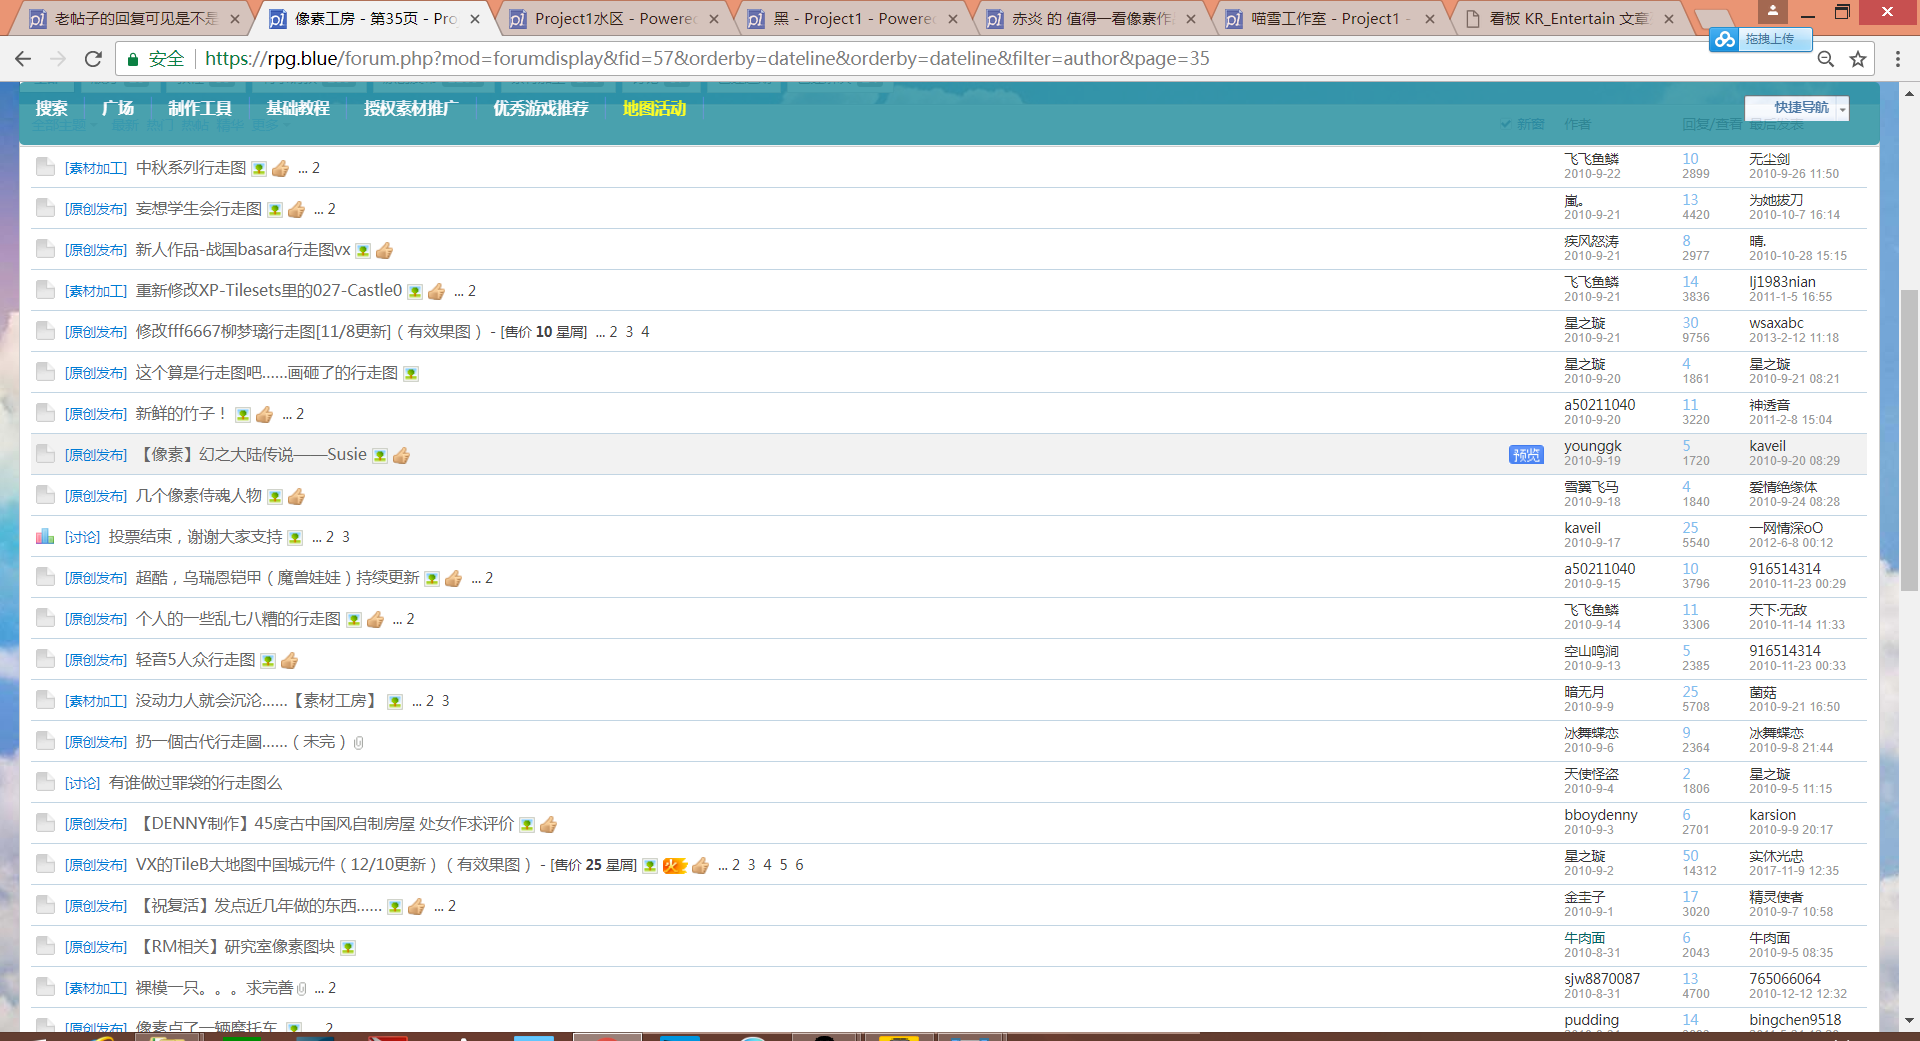Click the hot flame icon on VX的TileB thread
The width and height of the screenshot is (1920, 1041).
pyautogui.click(x=675, y=865)
